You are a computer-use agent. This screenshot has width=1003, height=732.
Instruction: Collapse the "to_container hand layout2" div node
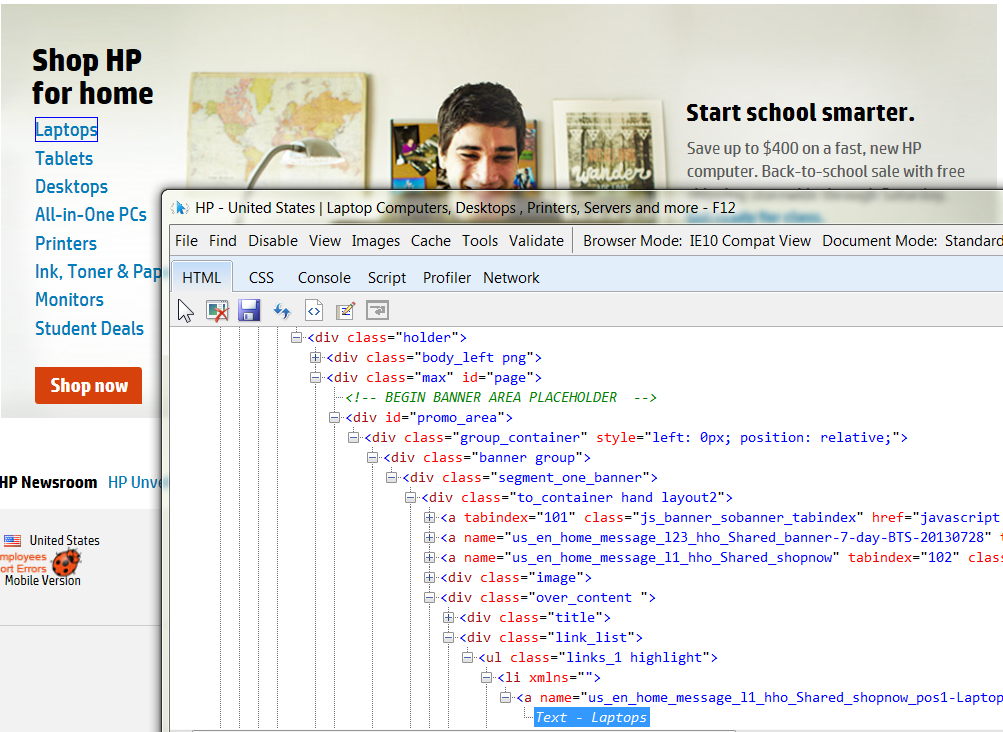pos(410,498)
